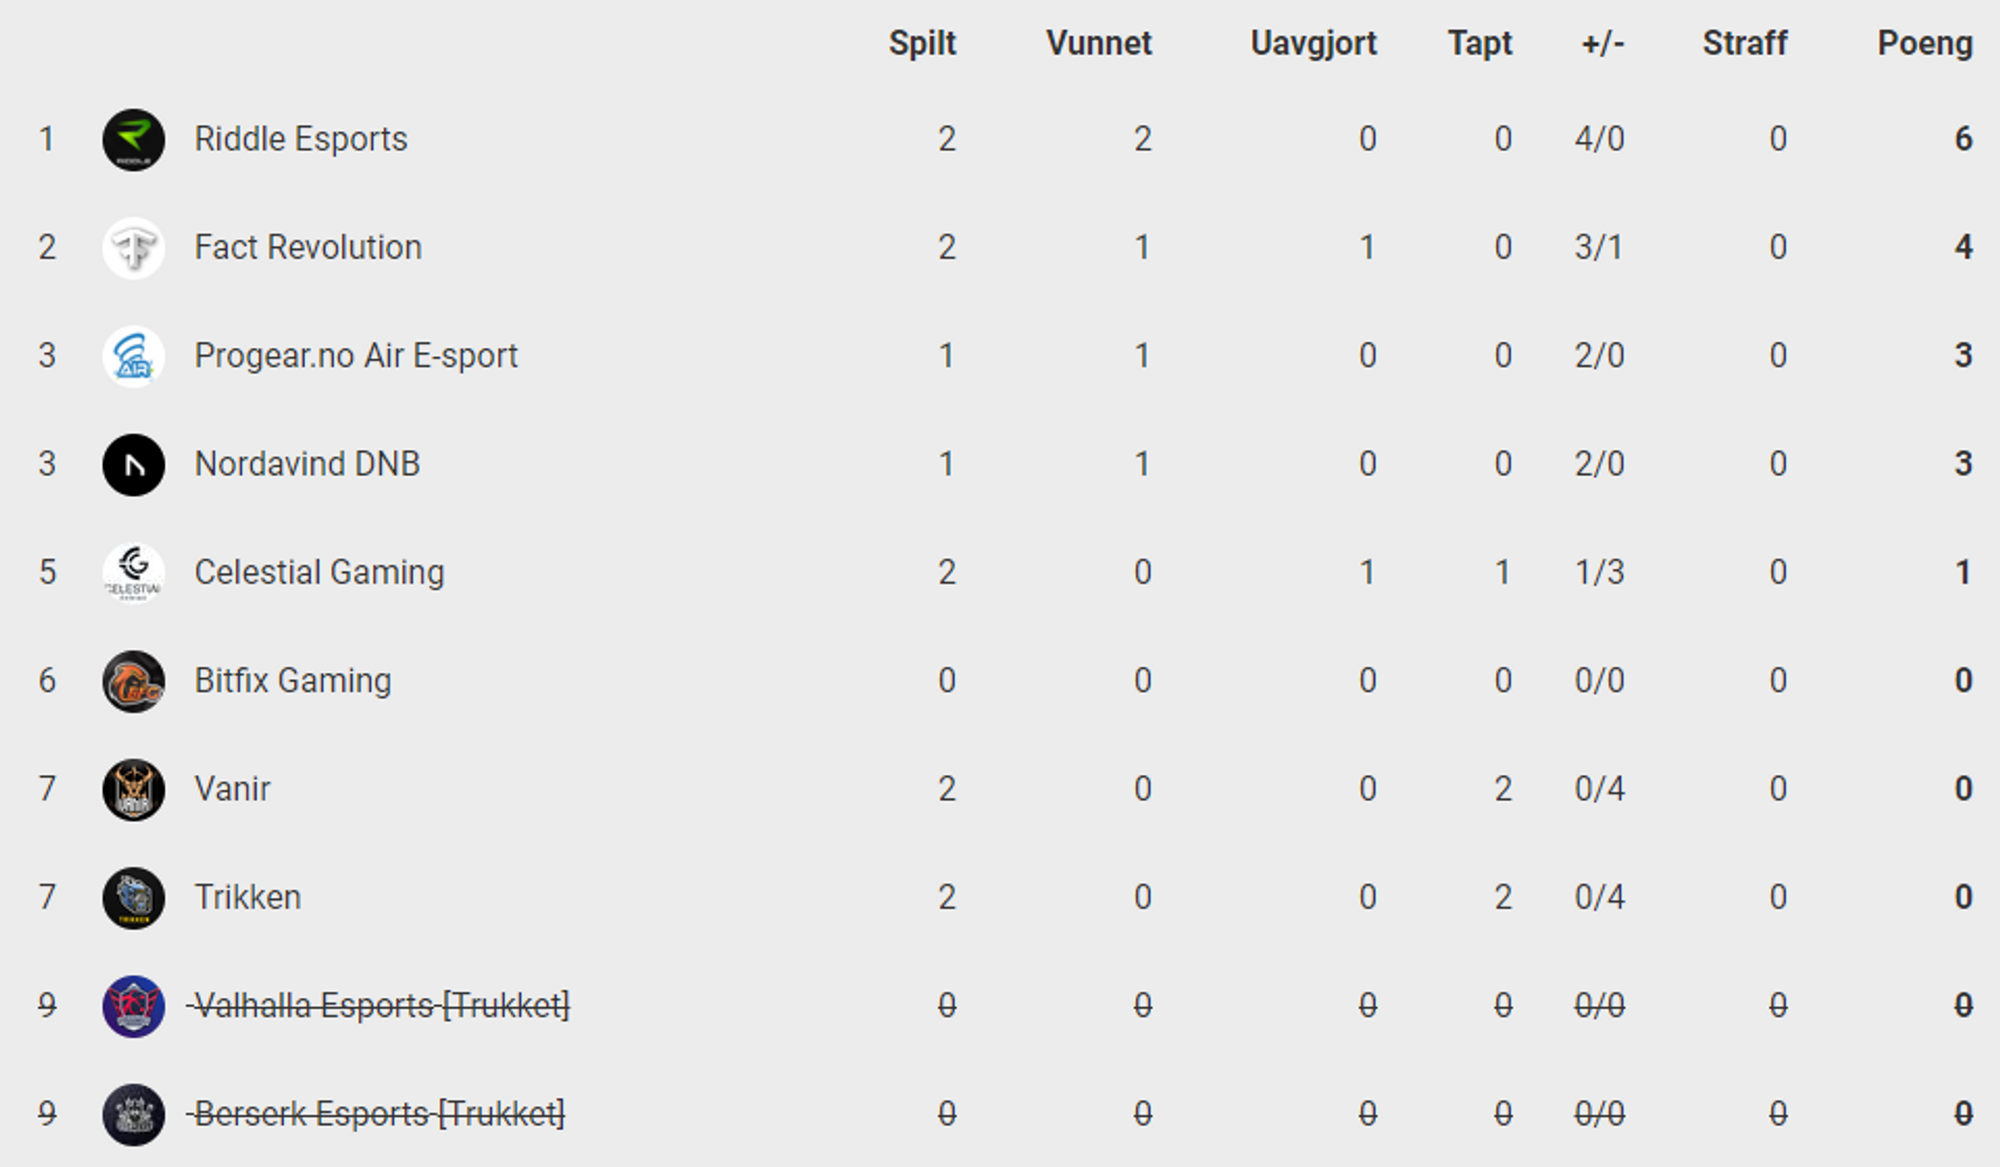
Task: Open the Progear.no Air E-sport logo
Action: coord(134,356)
